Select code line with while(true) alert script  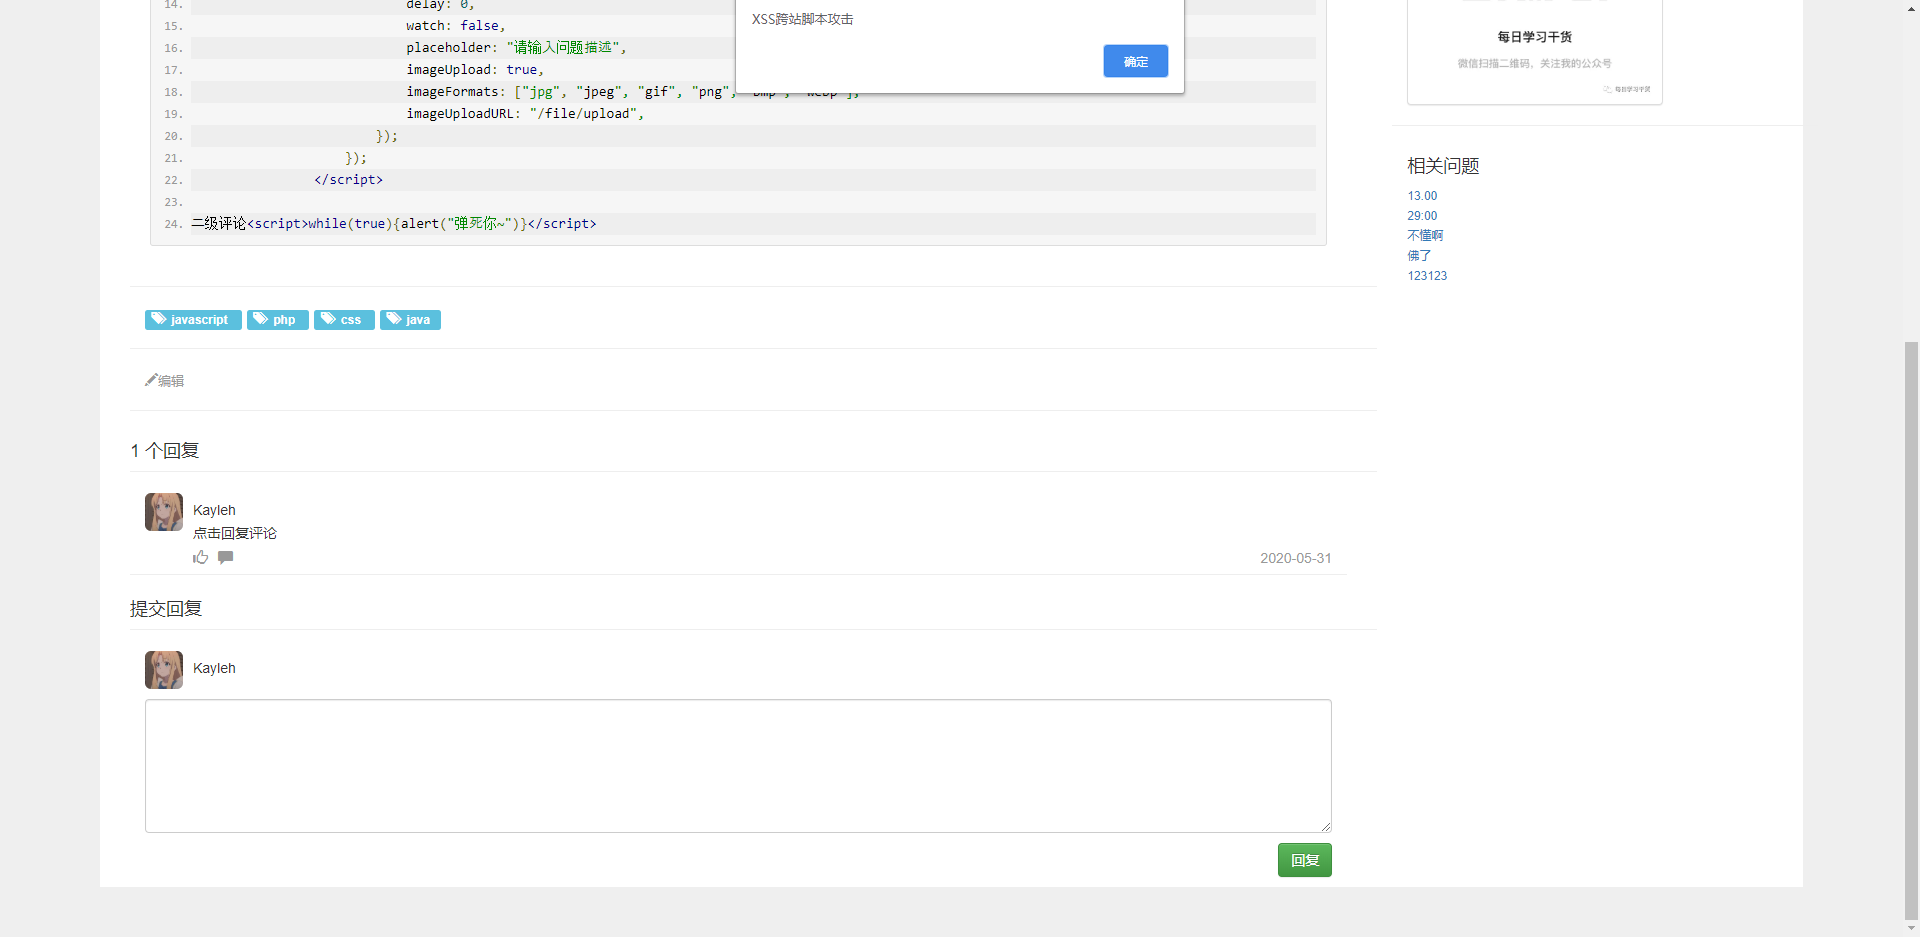point(753,224)
